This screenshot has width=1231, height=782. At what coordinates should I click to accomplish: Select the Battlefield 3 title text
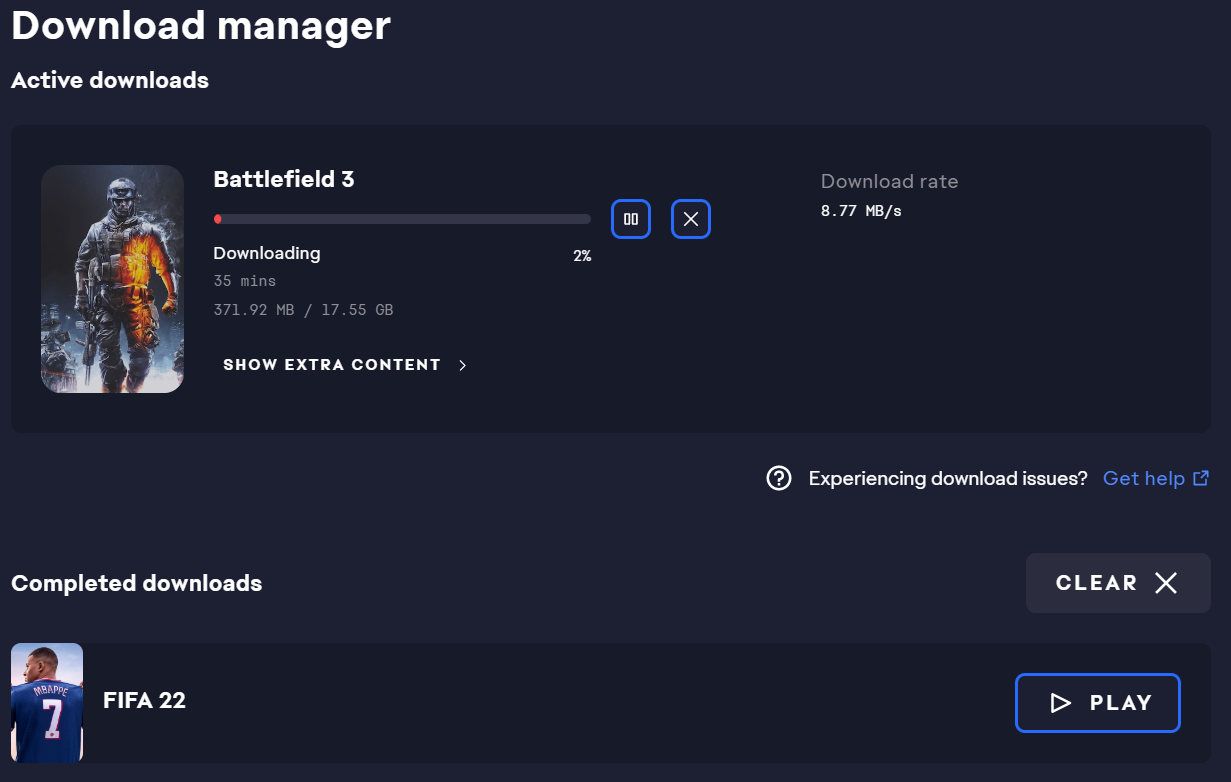(284, 179)
